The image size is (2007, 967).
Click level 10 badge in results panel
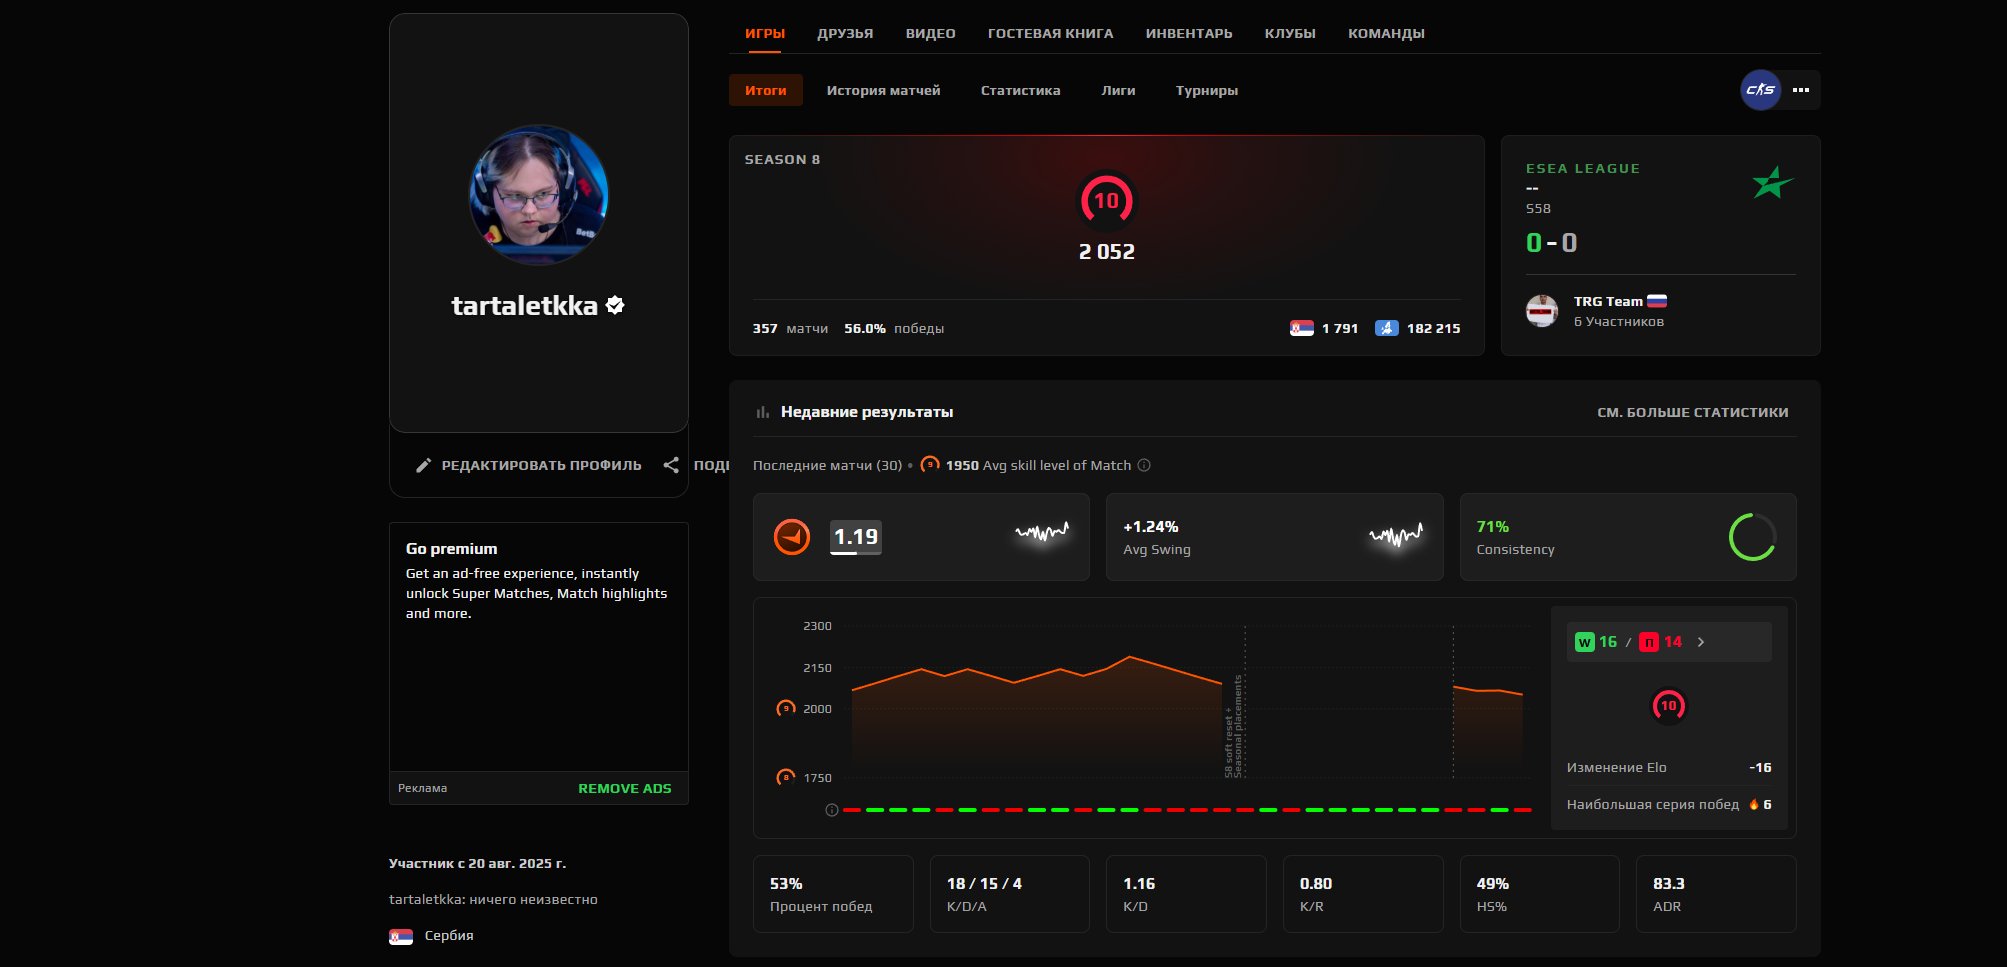pos(1668,706)
